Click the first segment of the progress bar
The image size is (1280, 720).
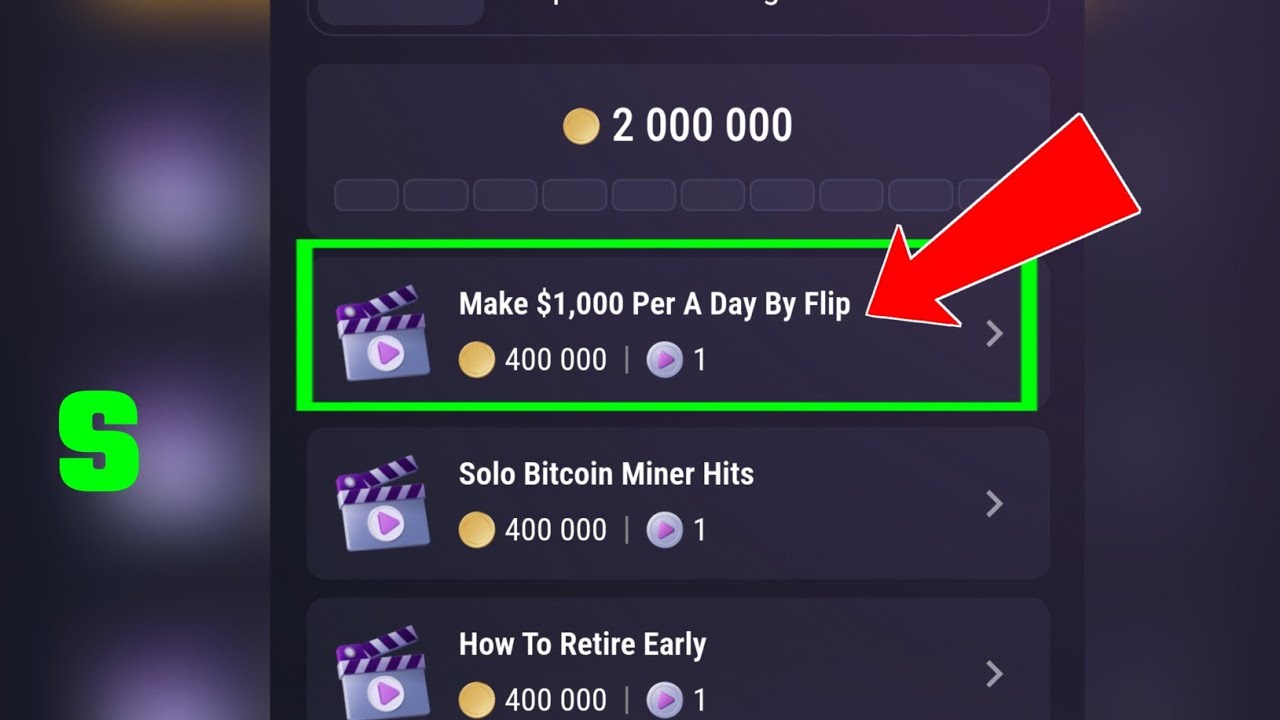[366, 195]
